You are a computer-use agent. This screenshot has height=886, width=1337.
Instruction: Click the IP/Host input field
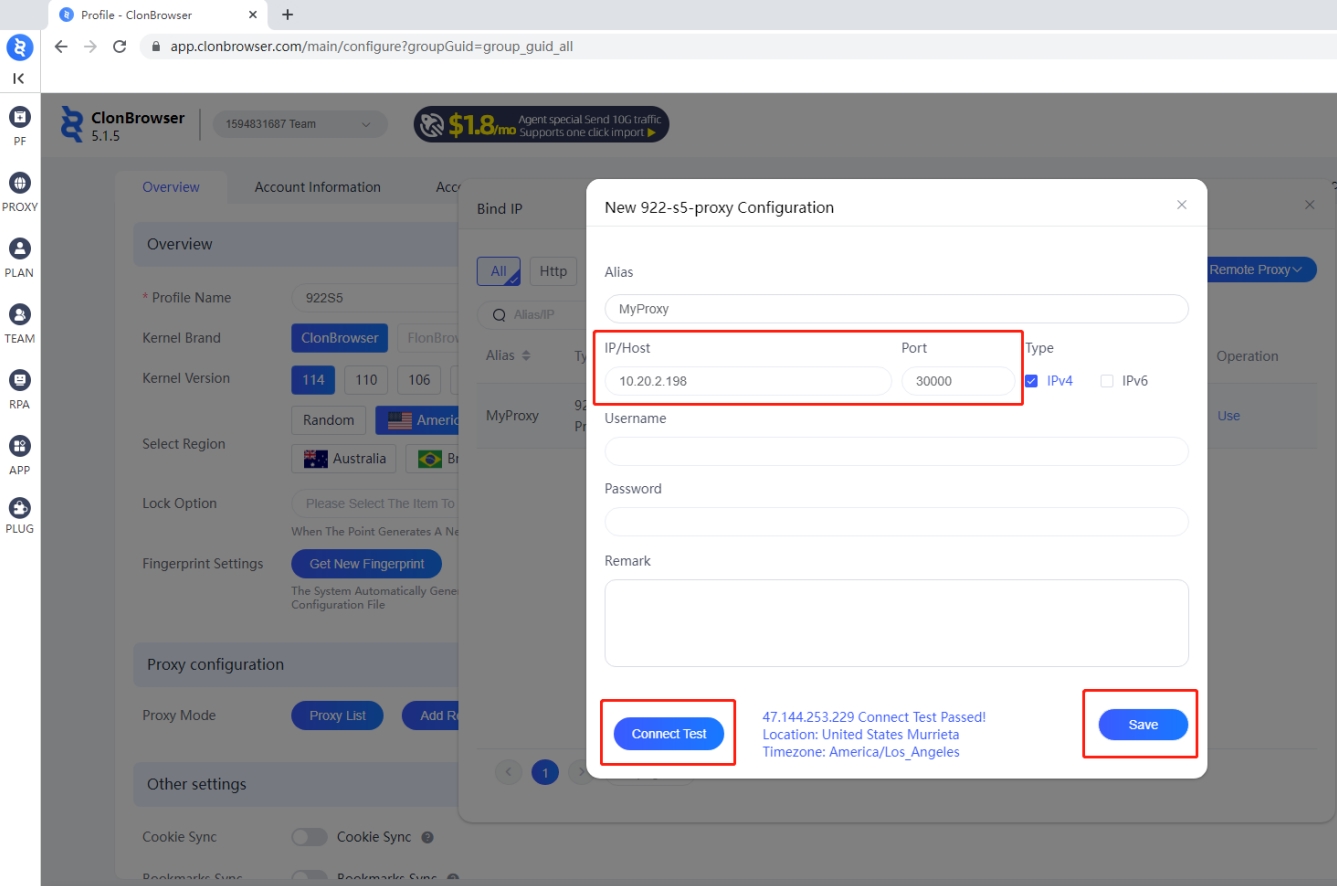point(747,381)
